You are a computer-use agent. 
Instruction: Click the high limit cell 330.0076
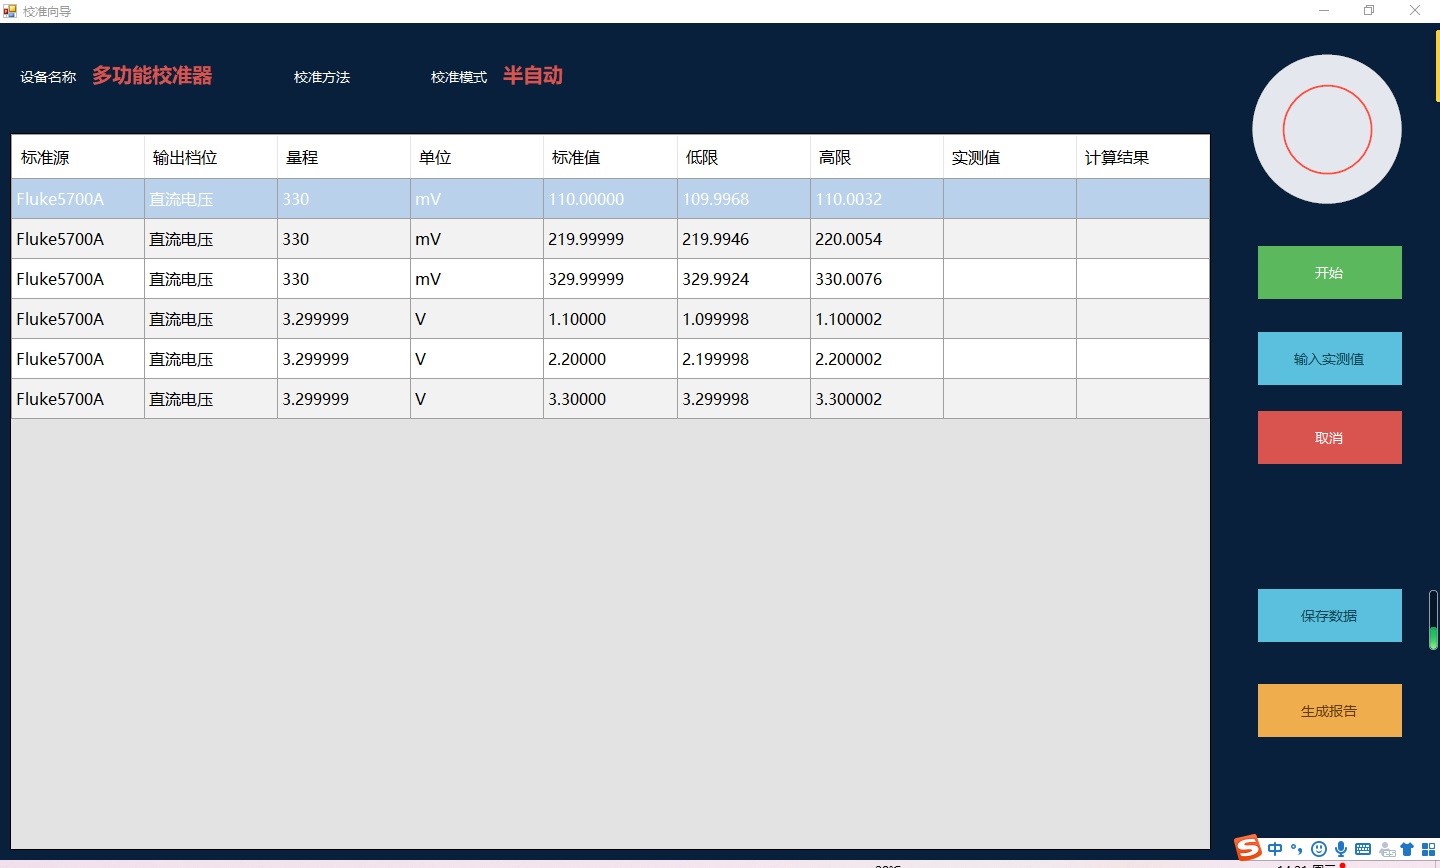(877, 279)
